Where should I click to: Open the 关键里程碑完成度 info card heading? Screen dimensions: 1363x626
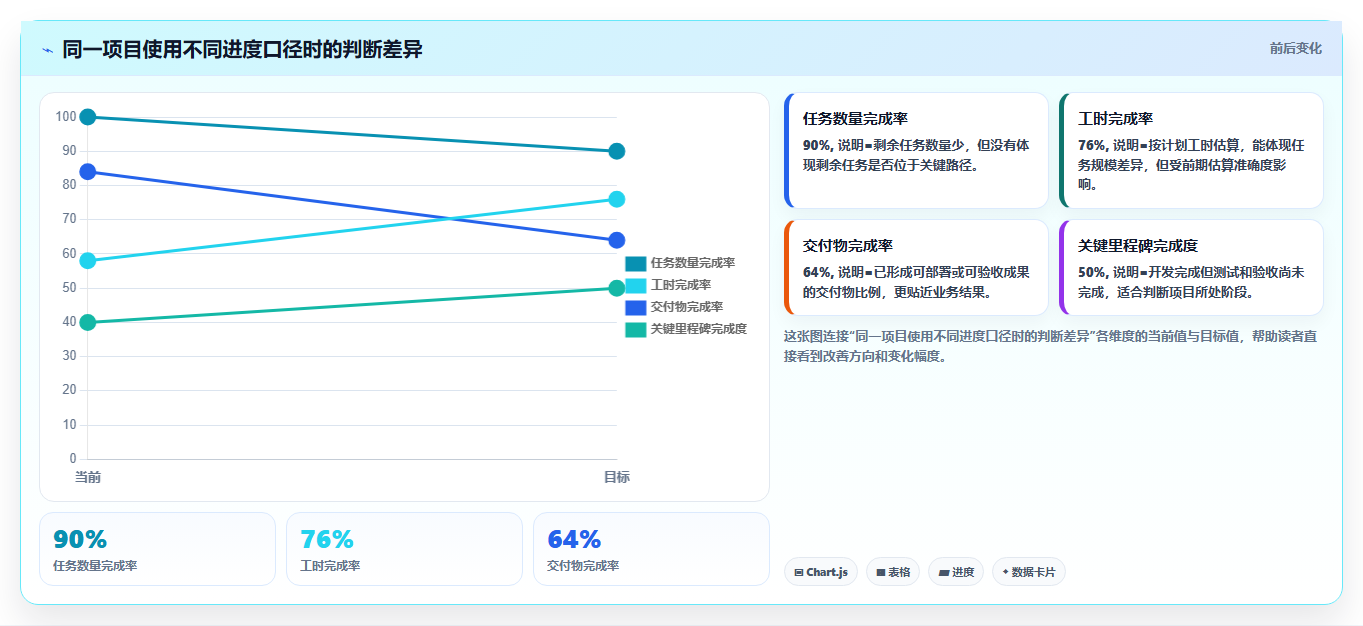pyautogui.click(x=1138, y=246)
